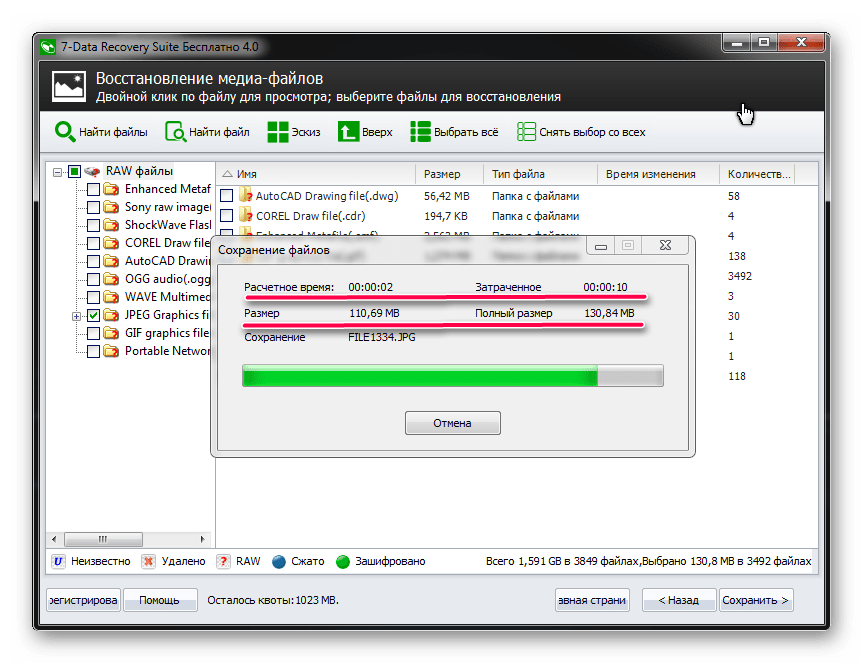Click the GIF graphics file folder icon
The image size is (864, 664).
[111, 333]
